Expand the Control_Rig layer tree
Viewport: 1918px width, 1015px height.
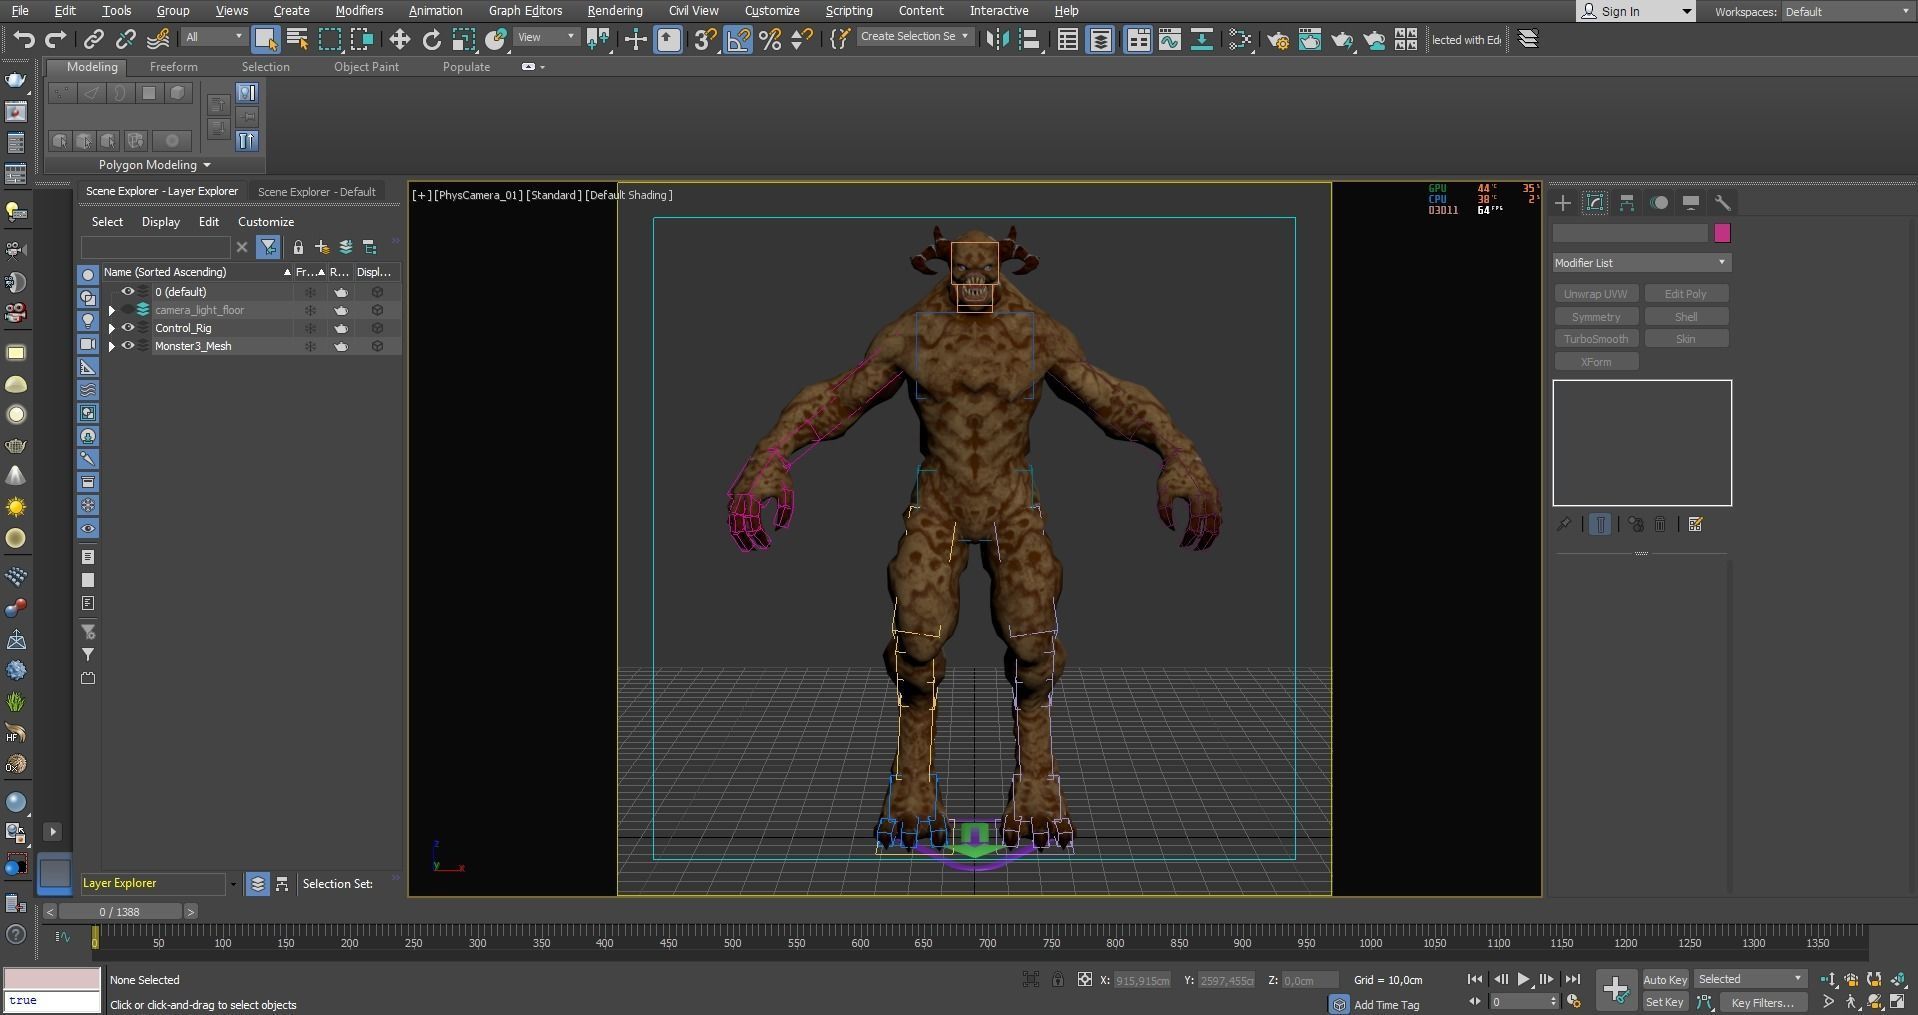[112, 328]
